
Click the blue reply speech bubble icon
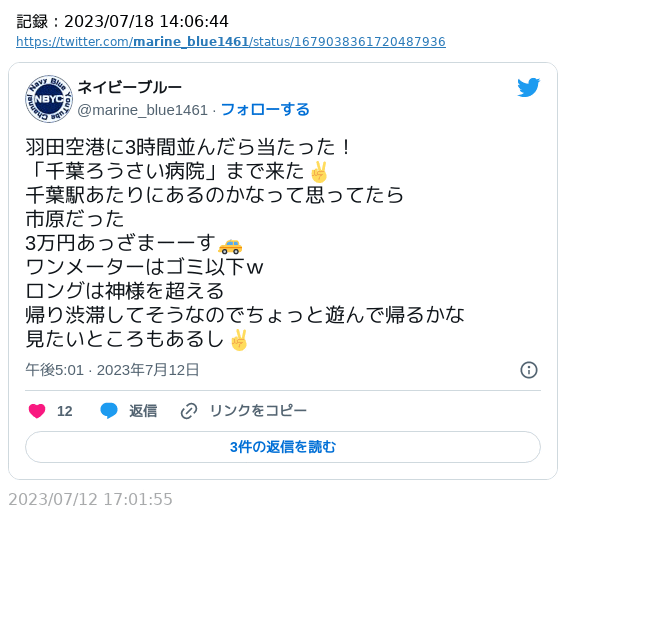[x=109, y=410]
